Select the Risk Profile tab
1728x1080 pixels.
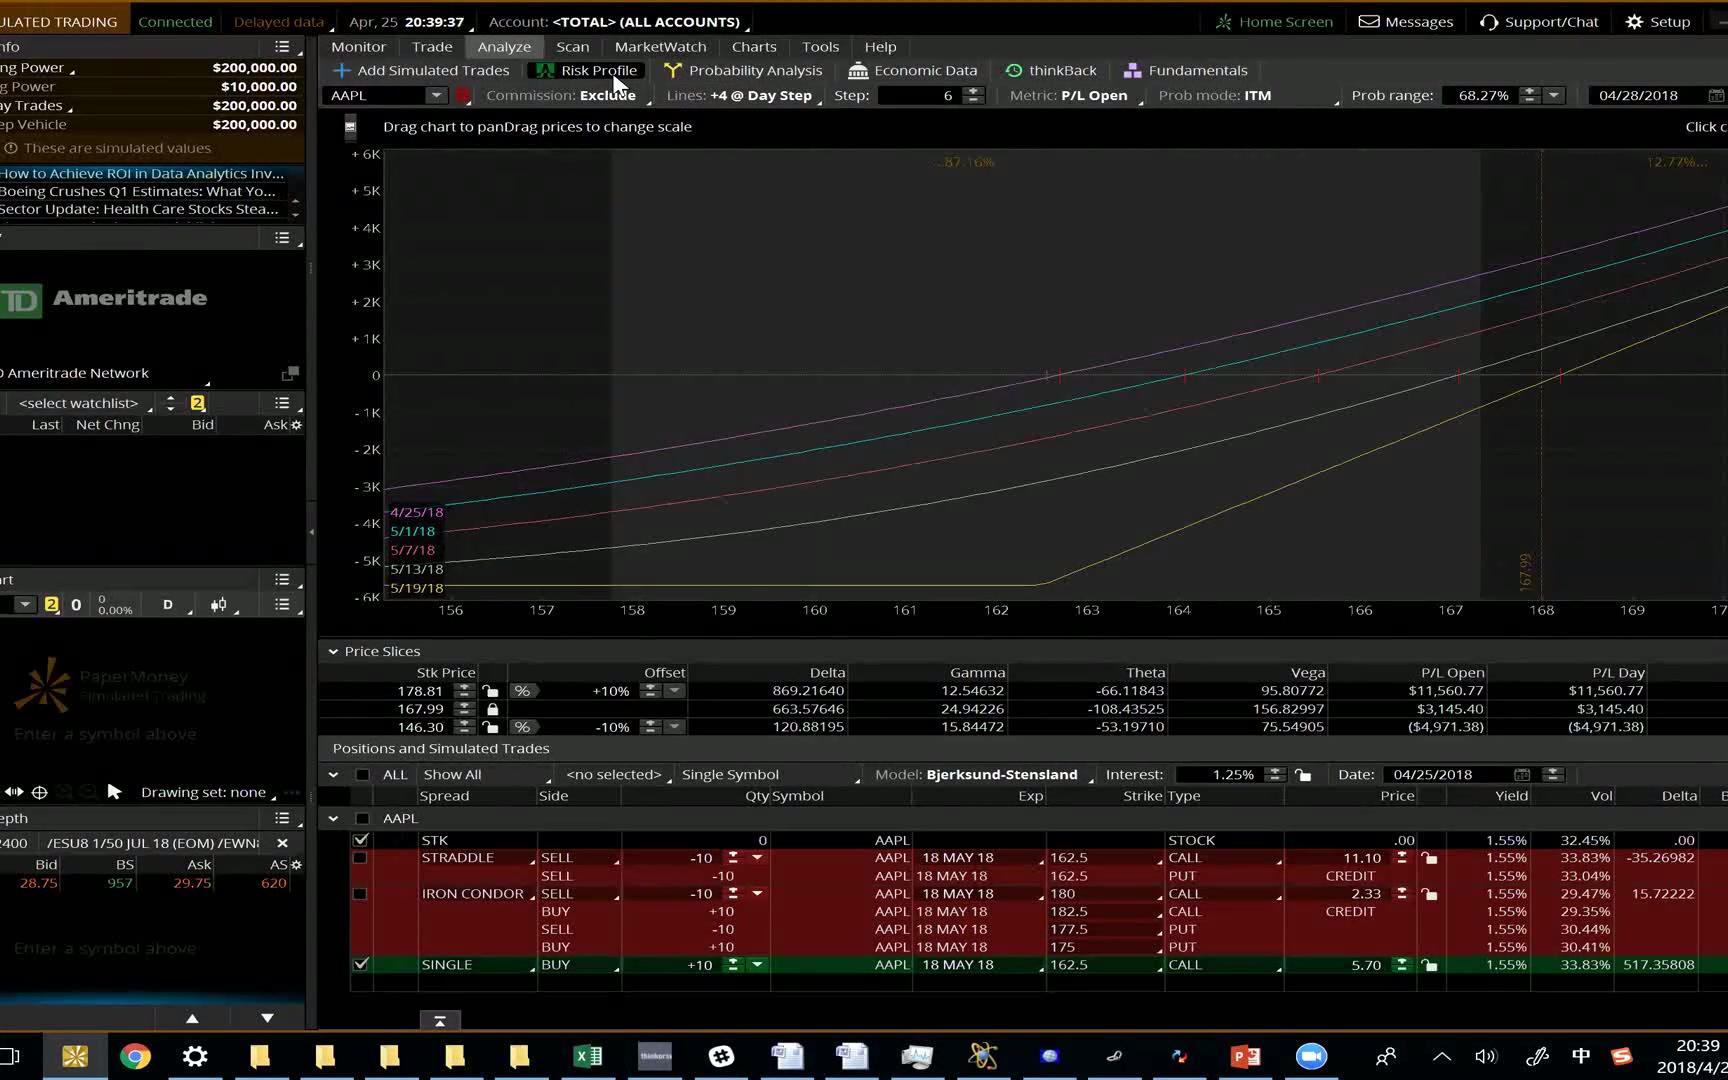pyautogui.click(x=587, y=70)
